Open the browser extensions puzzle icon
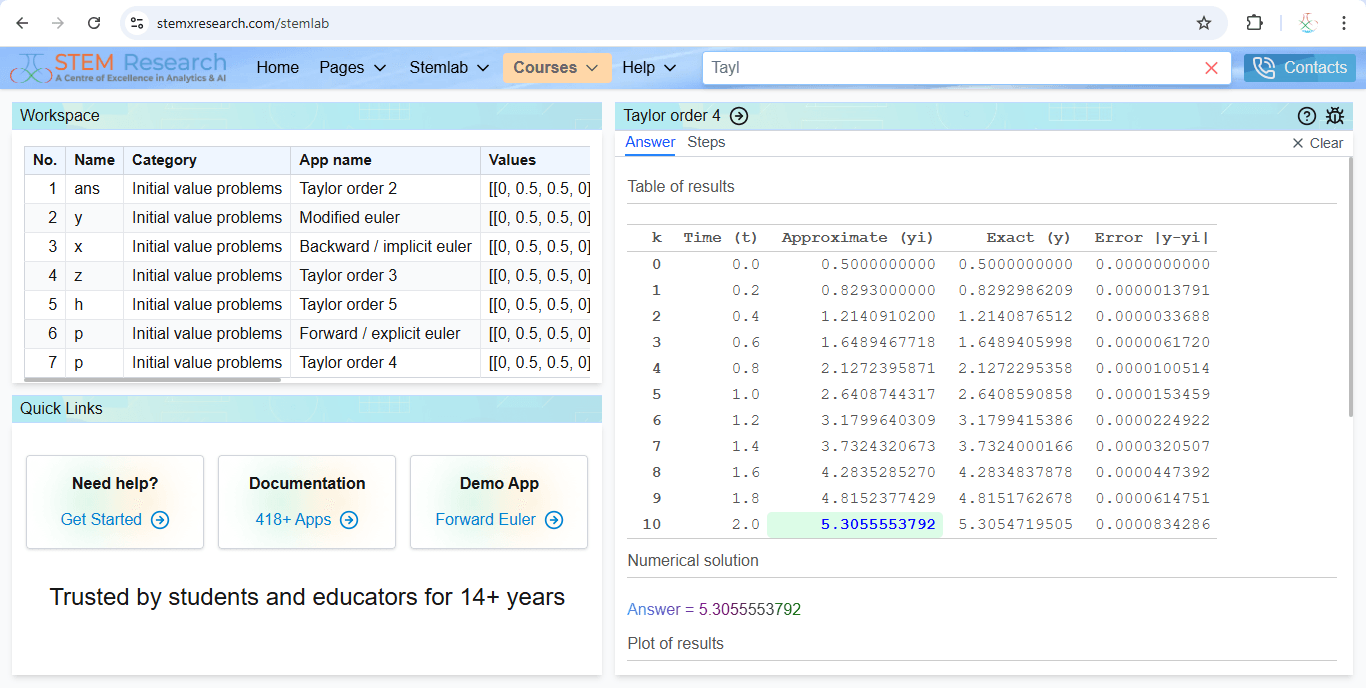Screen dimensions: 1366x688 point(1254,23)
